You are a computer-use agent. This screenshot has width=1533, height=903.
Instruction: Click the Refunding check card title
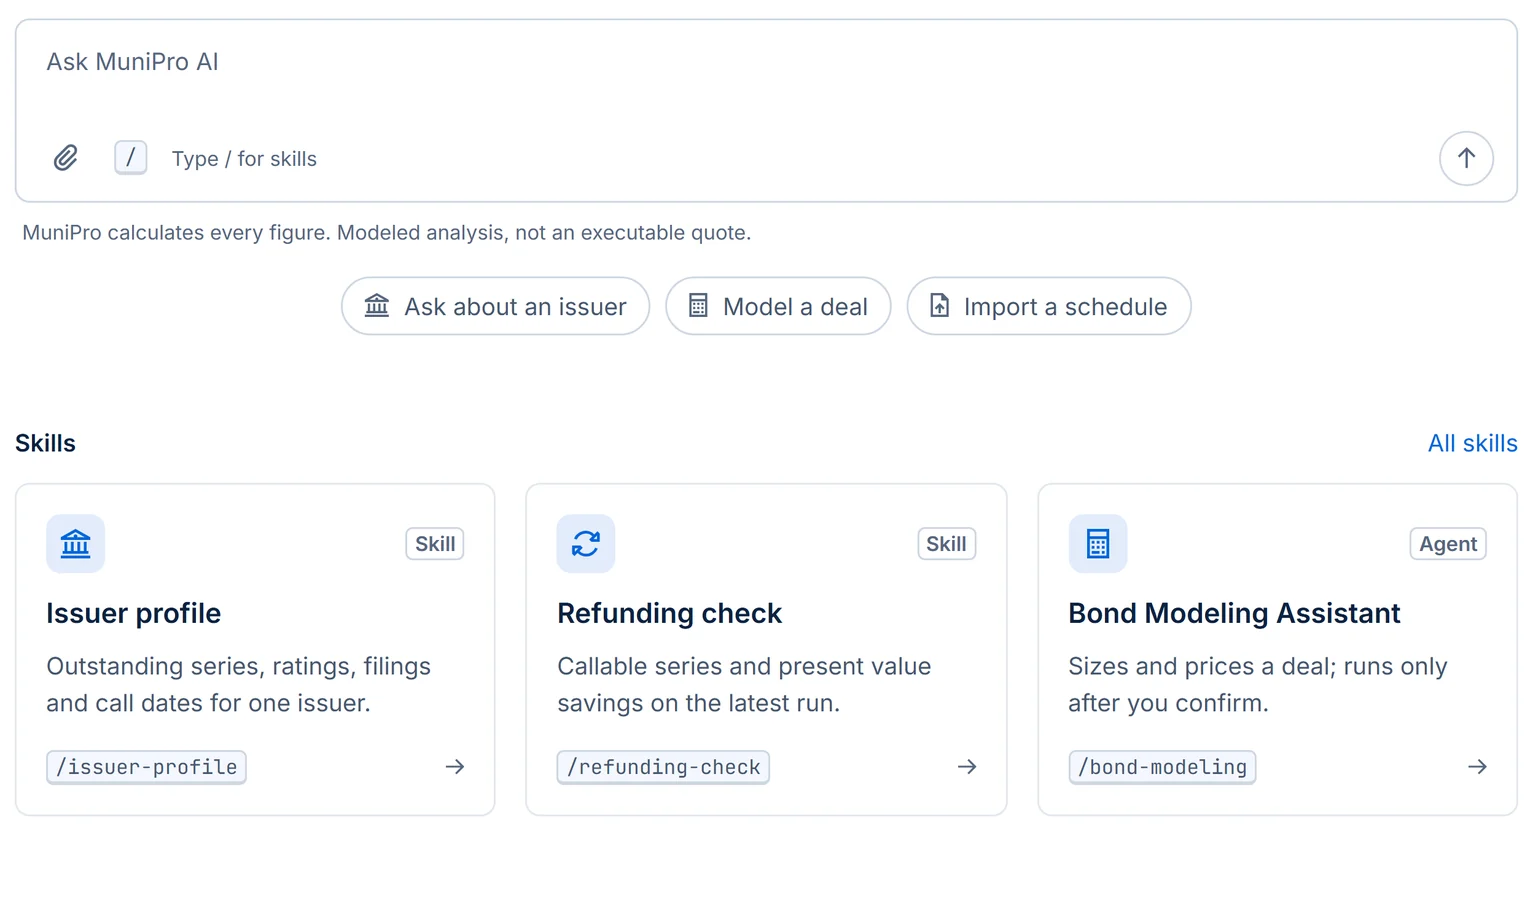669,613
